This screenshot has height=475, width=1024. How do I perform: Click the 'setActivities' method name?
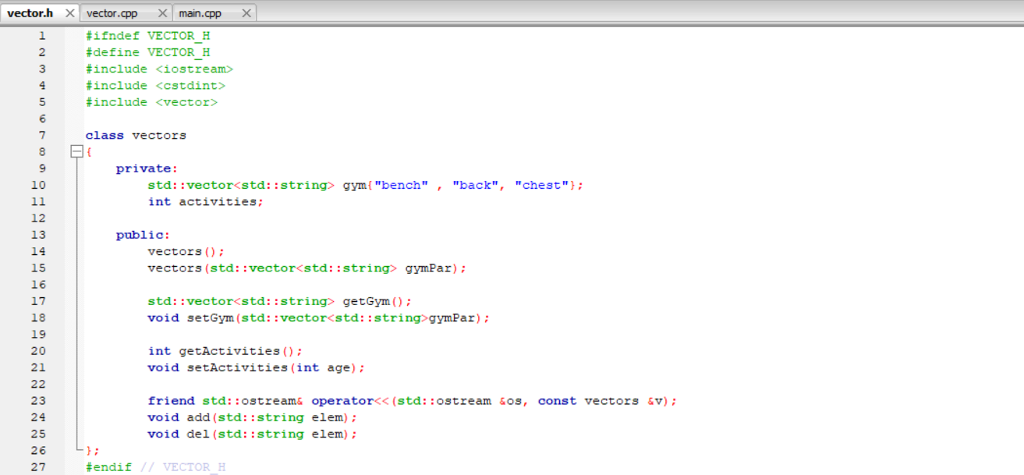[237, 368]
